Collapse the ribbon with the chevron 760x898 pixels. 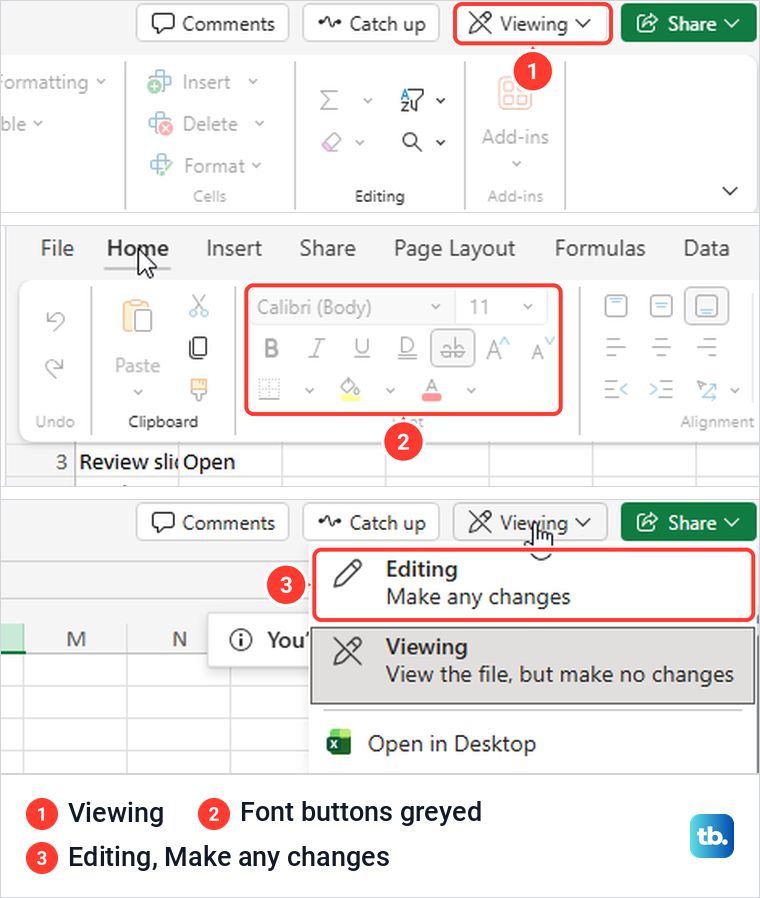coord(730,191)
